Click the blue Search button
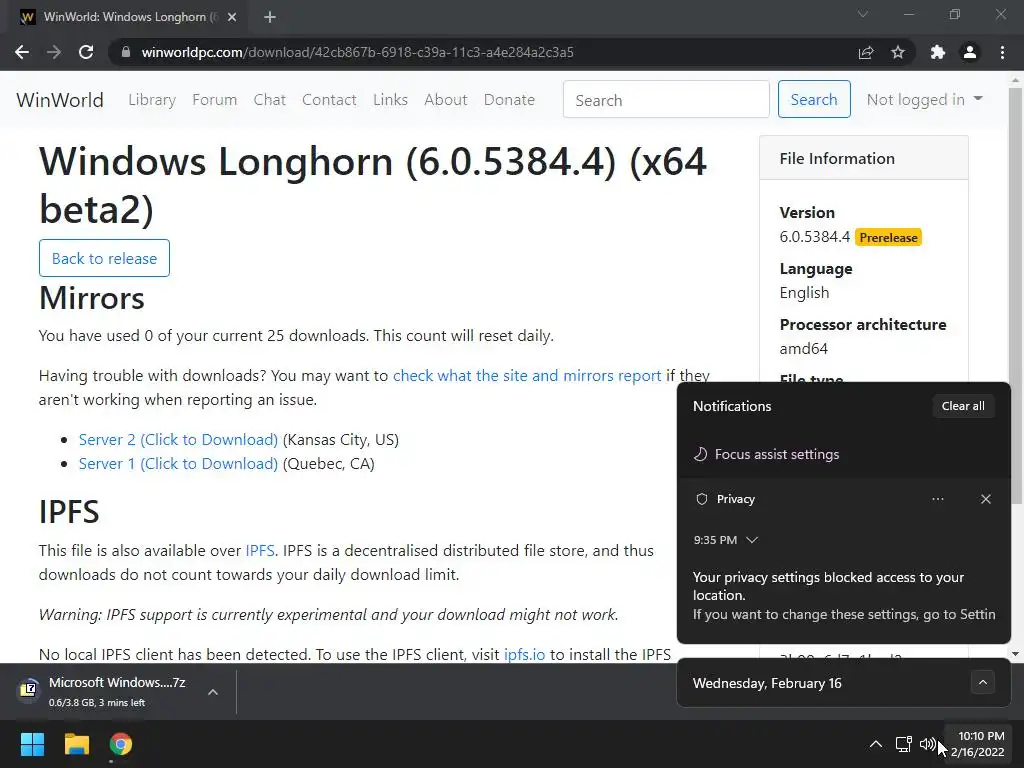The height and width of the screenshot is (768, 1024). (x=814, y=99)
